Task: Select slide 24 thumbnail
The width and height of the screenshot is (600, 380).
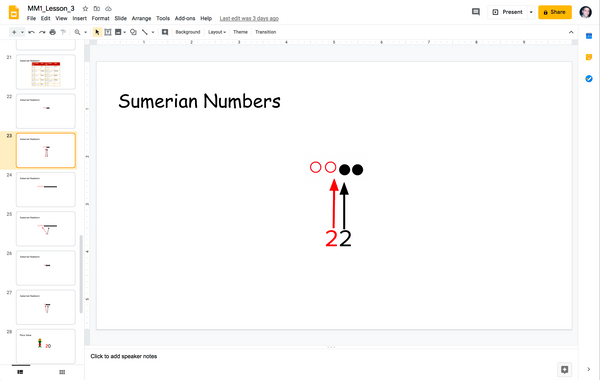Action: pos(46,189)
